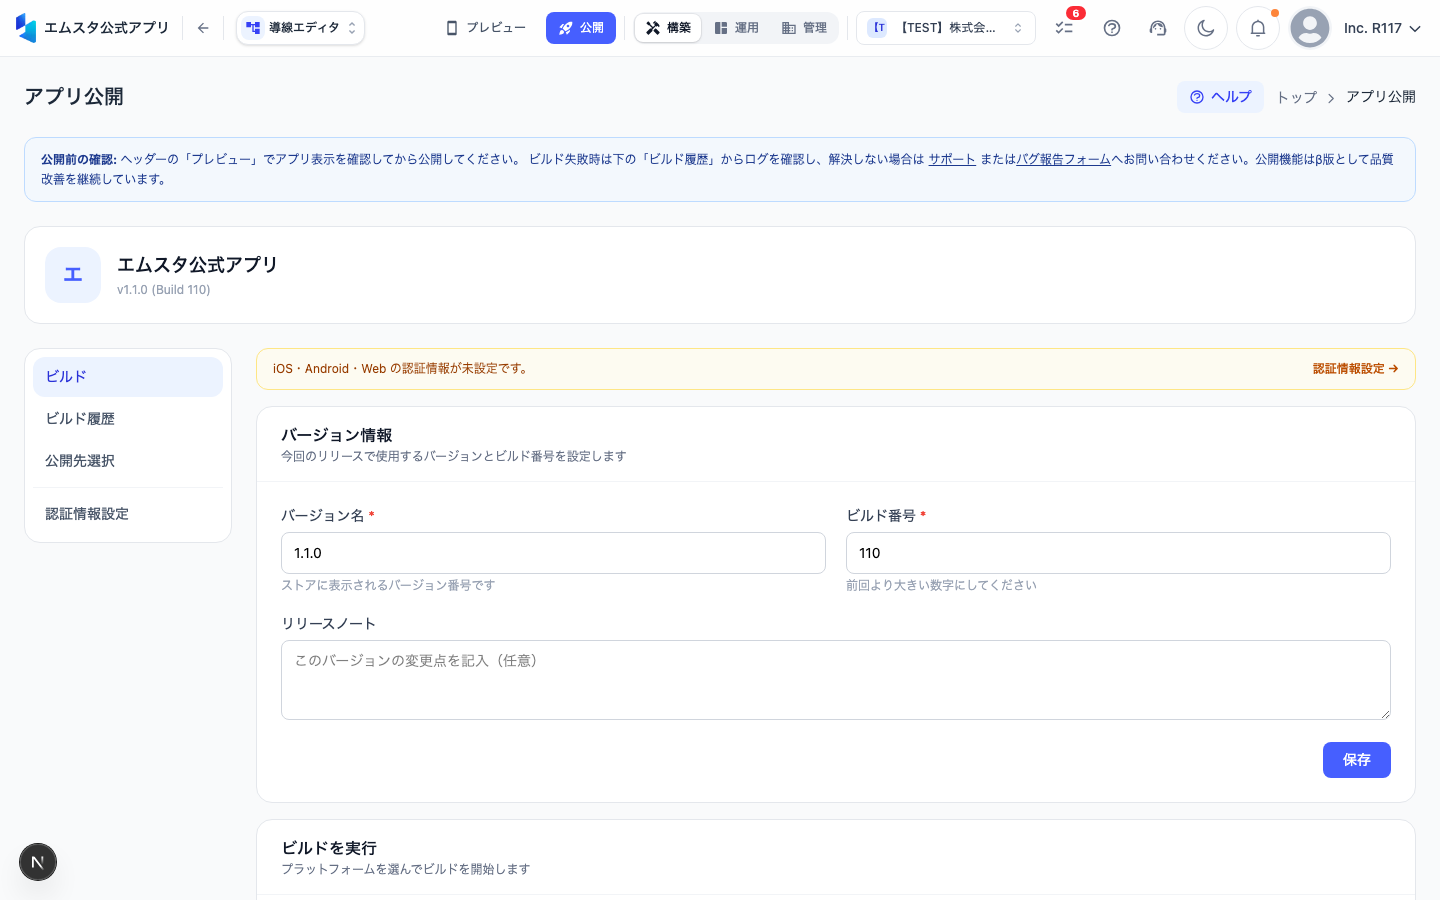
Task: Navigate to トップ breadcrumb
Action: point(1297,97)
